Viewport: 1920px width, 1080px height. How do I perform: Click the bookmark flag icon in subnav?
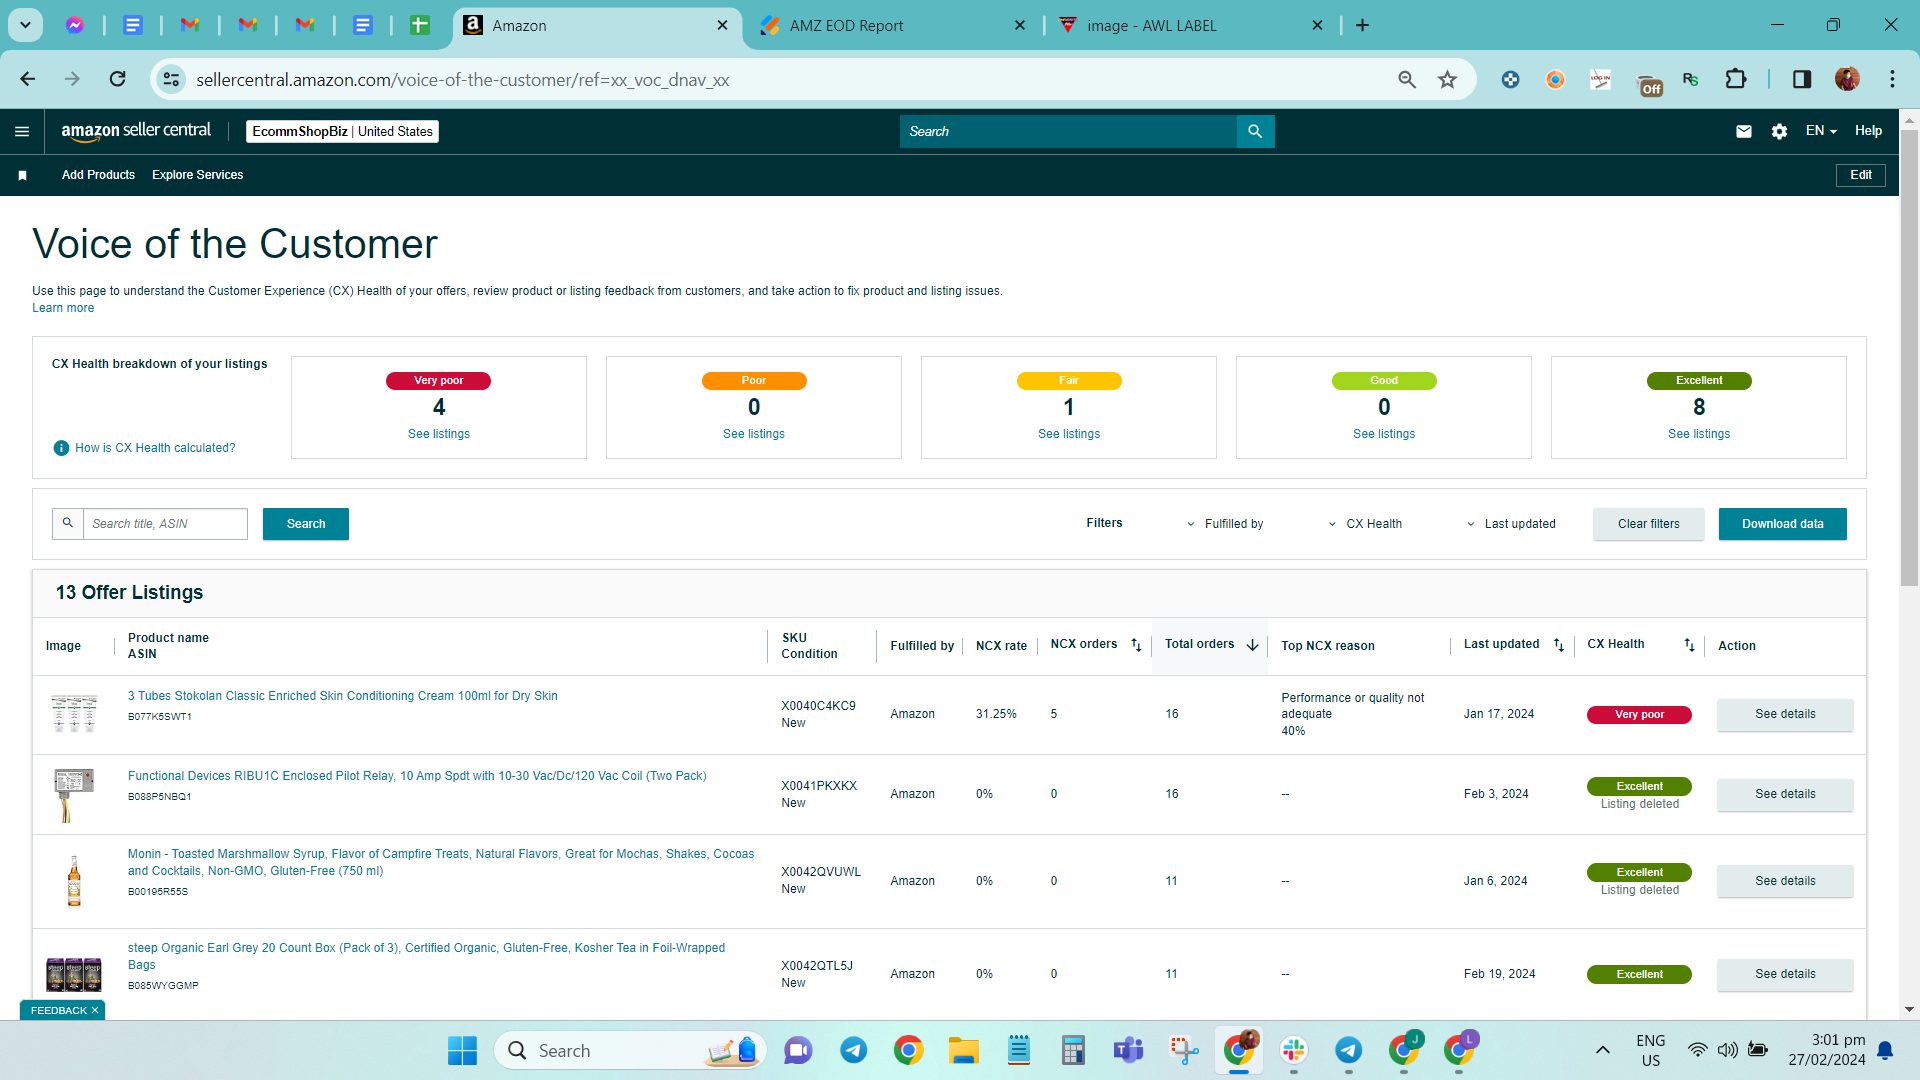pyautogui.click(x=22, y=175)
